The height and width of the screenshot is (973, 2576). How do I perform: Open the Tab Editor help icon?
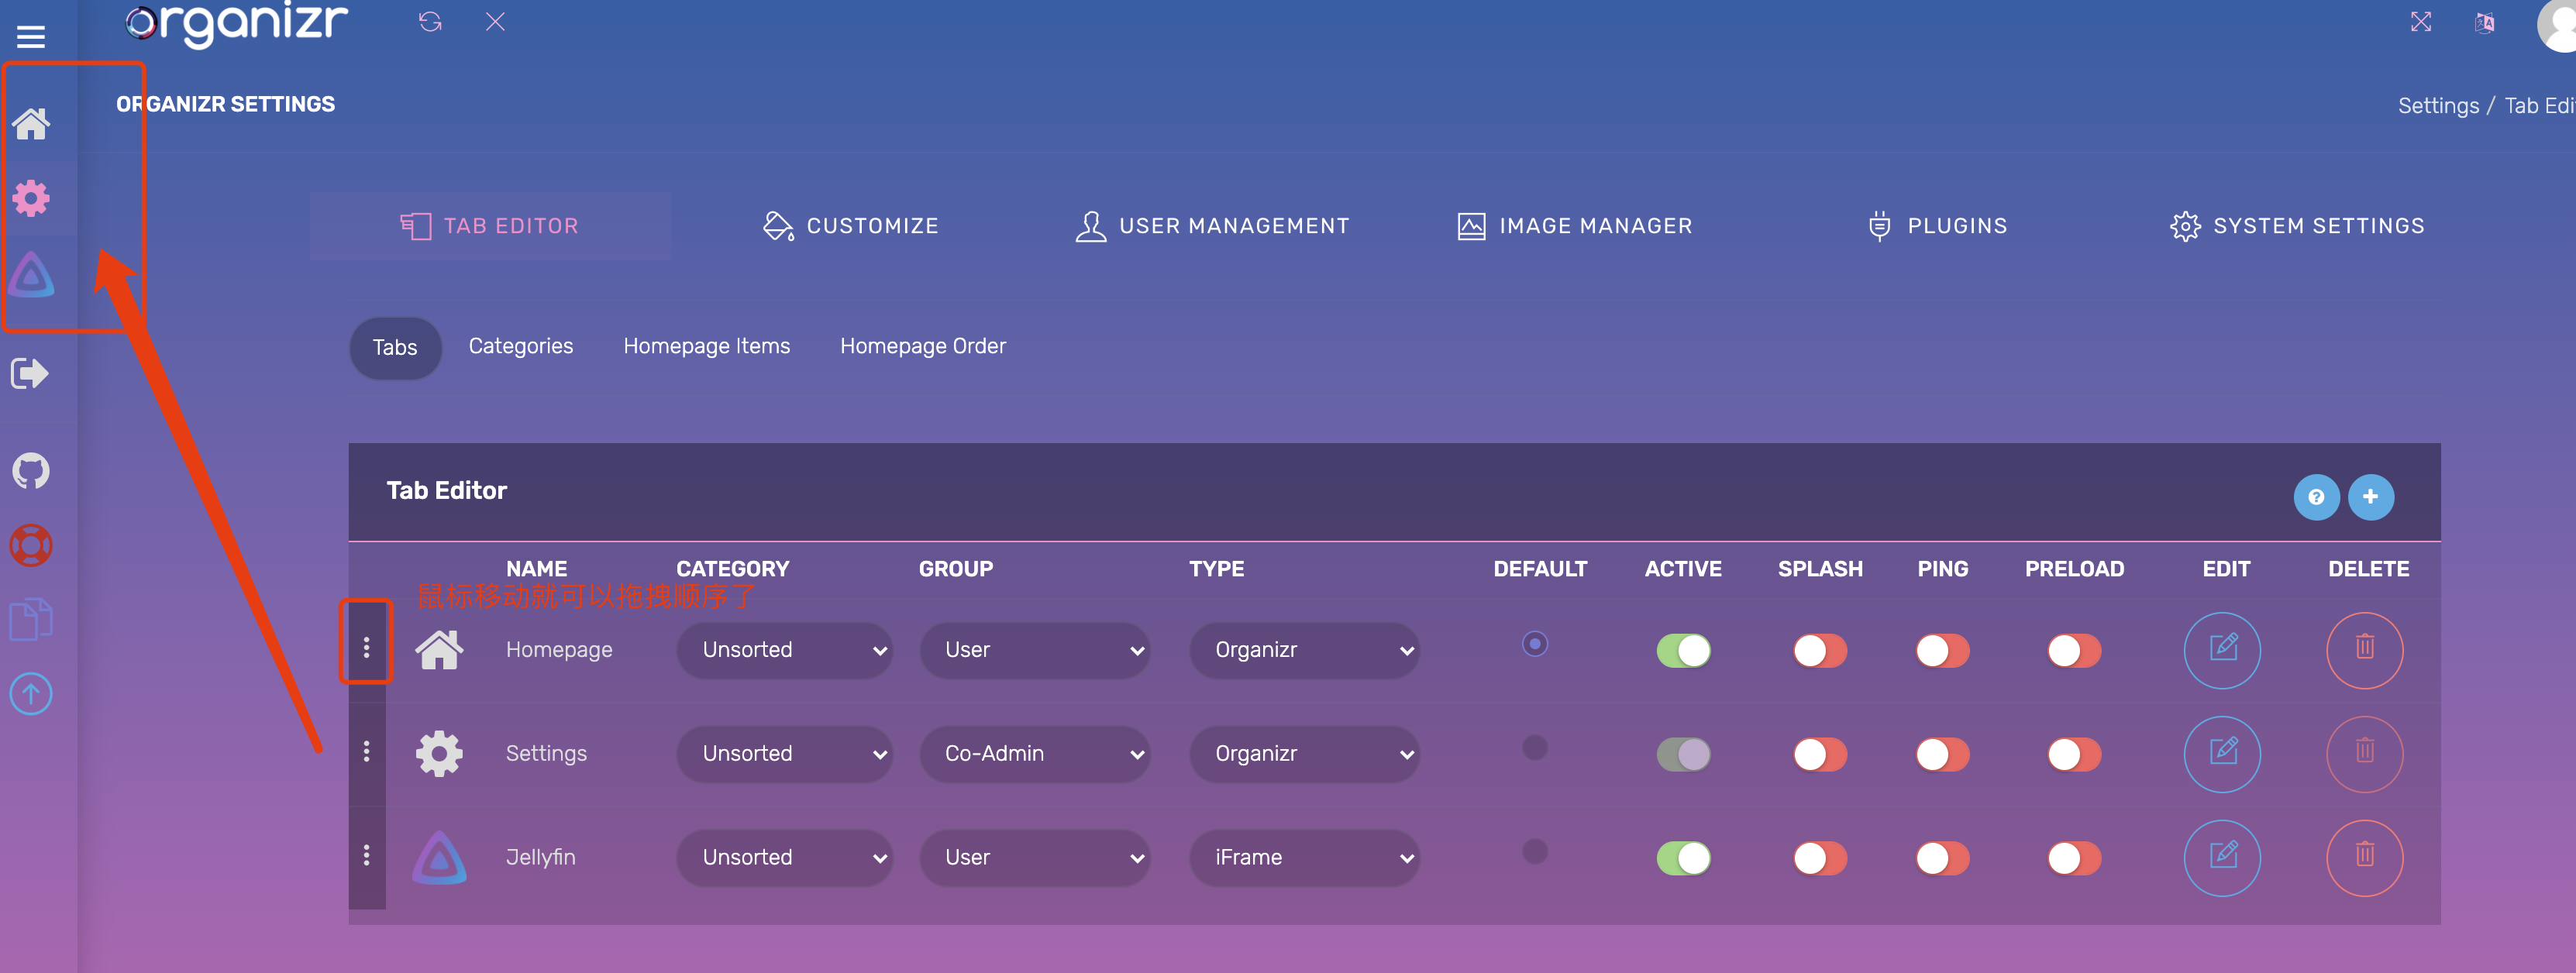click(x=2315, y=497)
